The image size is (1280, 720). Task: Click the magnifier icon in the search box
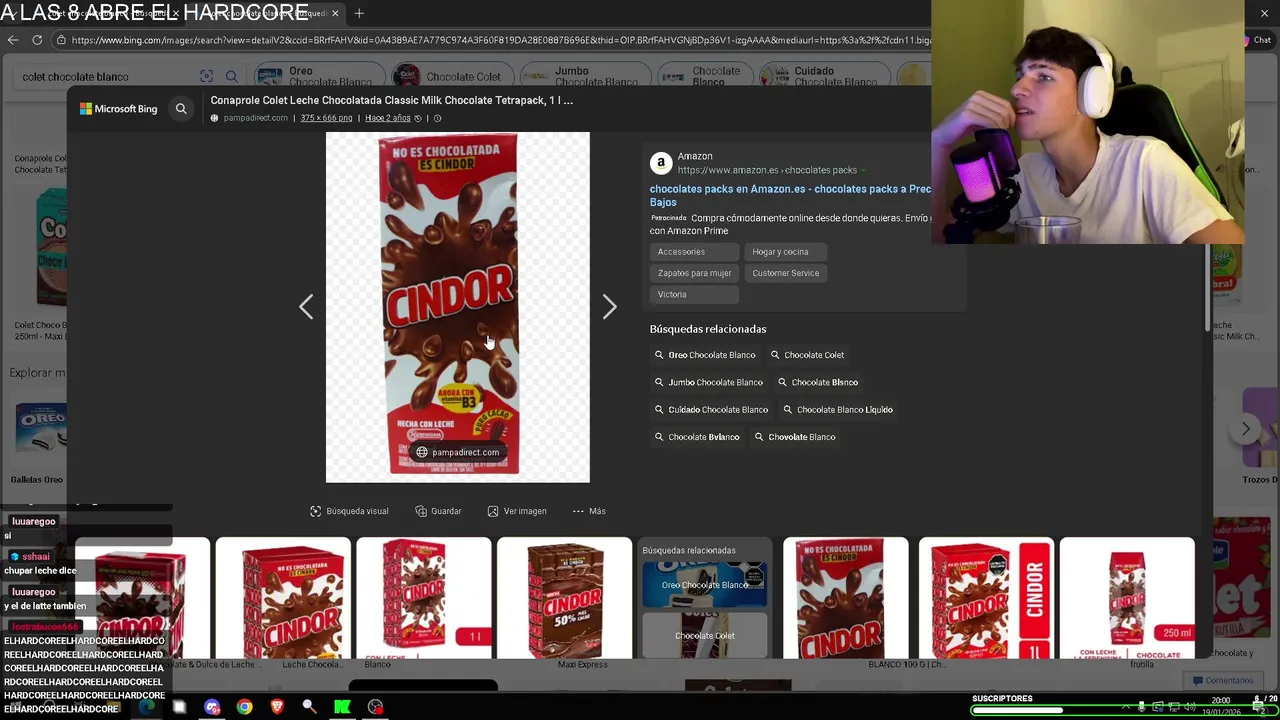(x=231, y=77)
